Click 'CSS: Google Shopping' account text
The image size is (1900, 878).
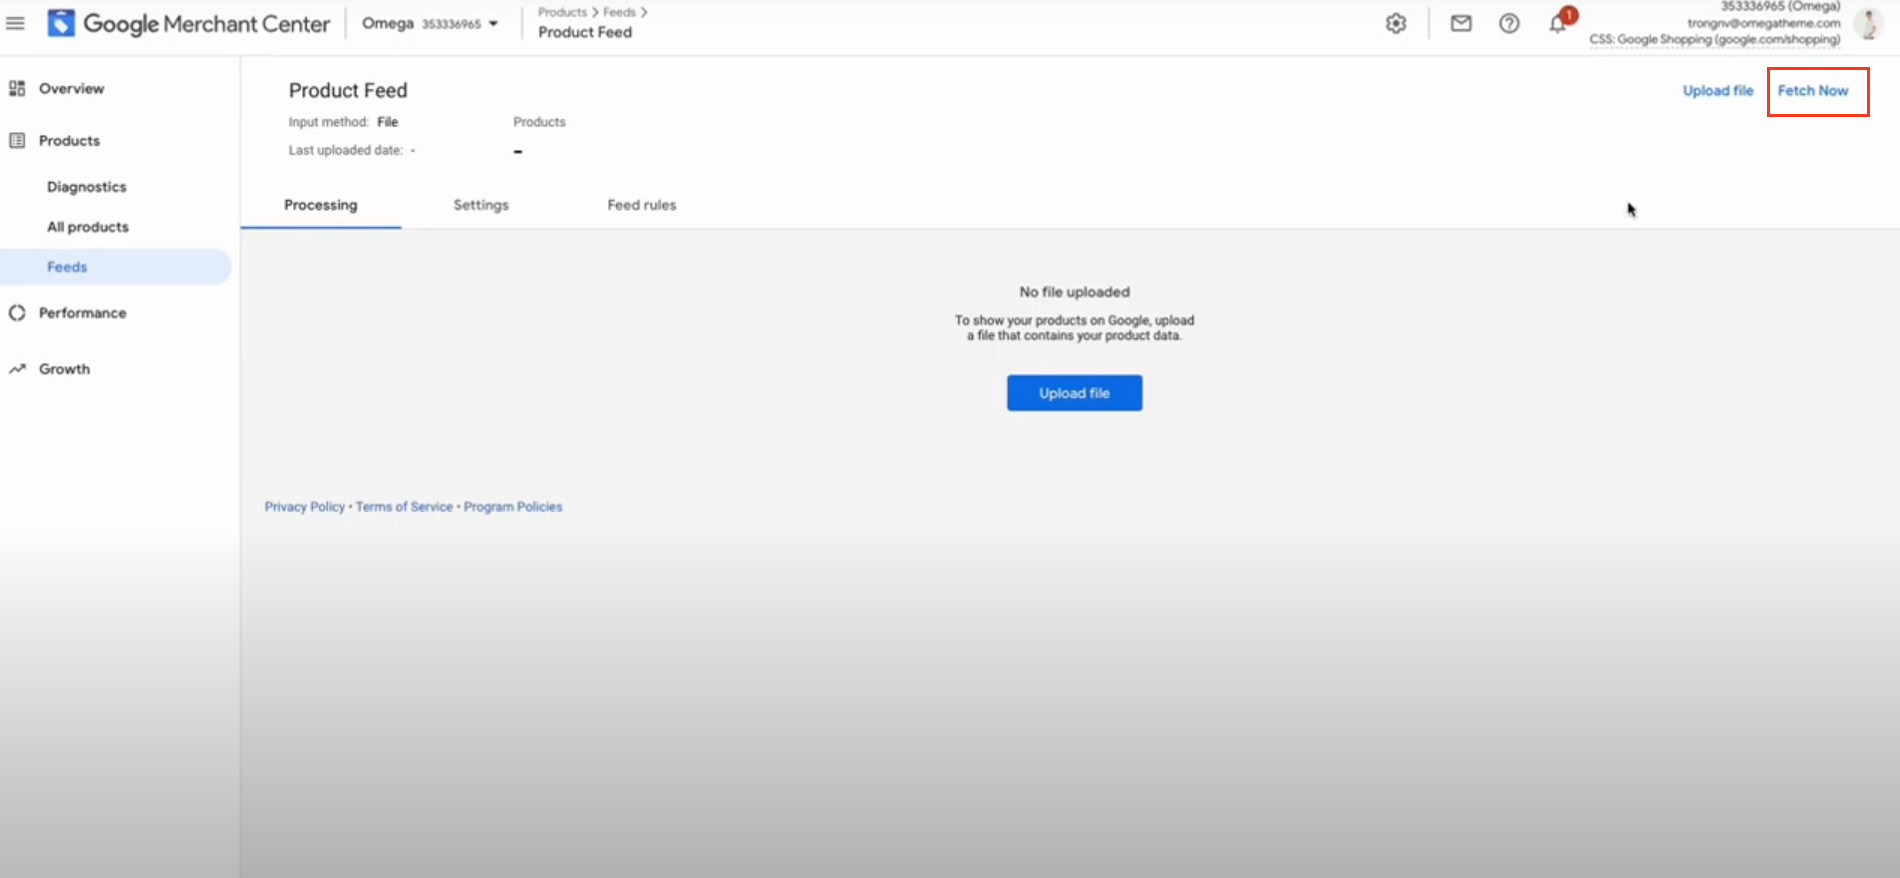coord(1715,39)
